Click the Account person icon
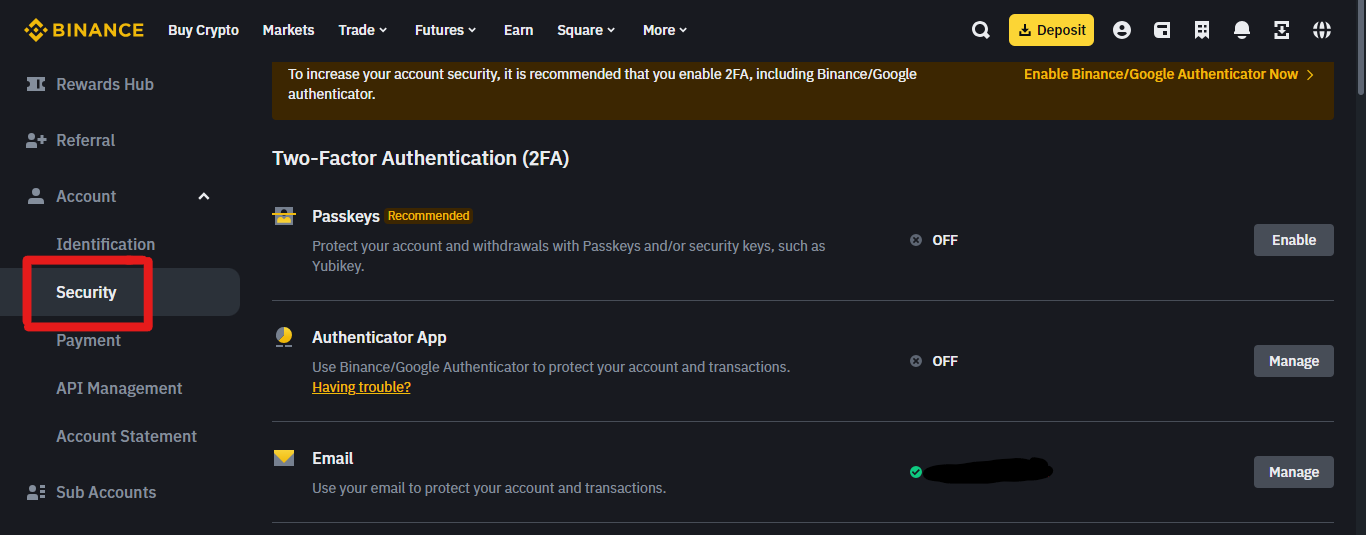This screenshot has height=535, width=1366. pyautogui.click(x=36, y=196)
